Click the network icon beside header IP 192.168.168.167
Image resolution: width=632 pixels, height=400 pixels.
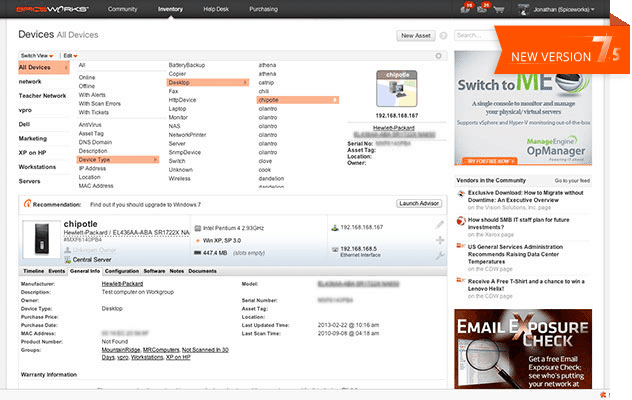335,228
